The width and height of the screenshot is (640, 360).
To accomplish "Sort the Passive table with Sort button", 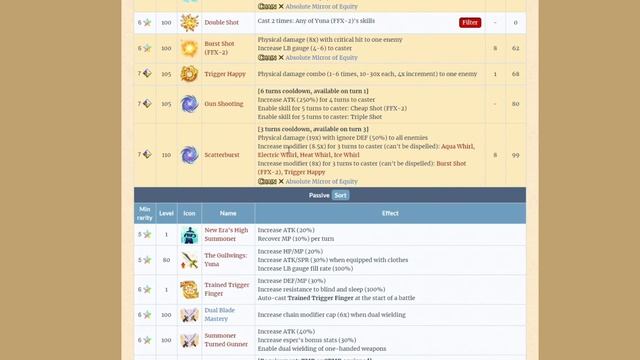I will click(340, 195).
